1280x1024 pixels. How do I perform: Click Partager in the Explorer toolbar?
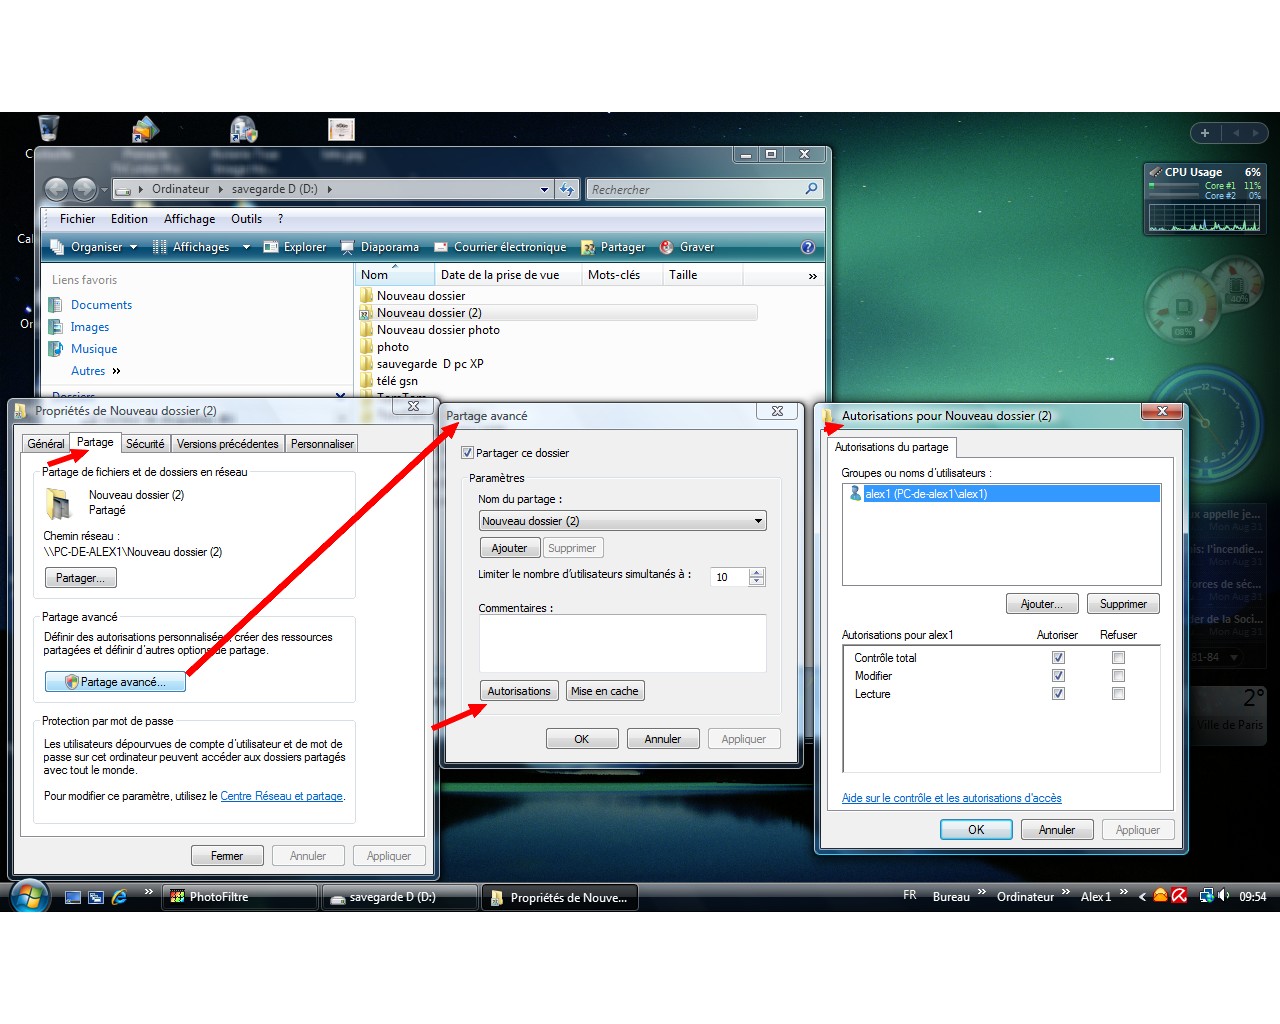pos(613,247)
